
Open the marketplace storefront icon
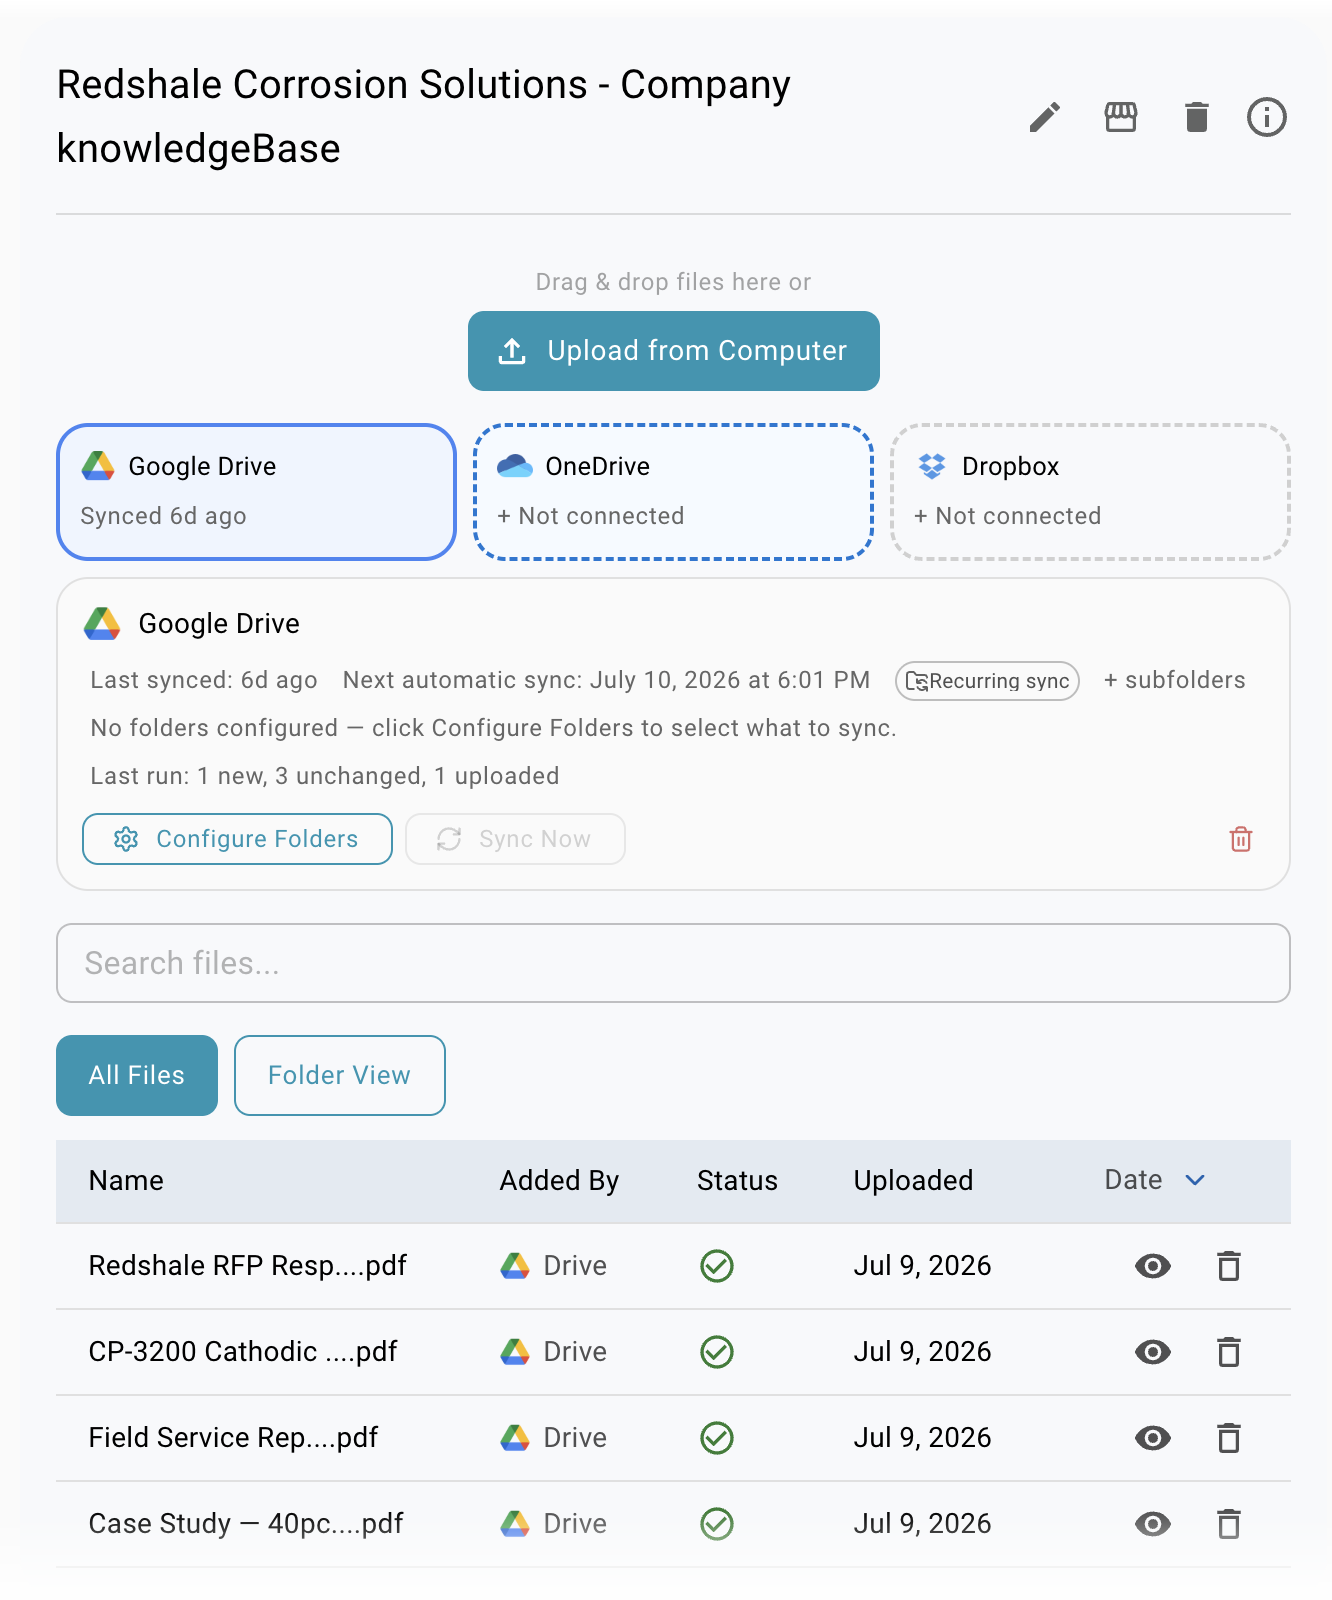[1120, 117]
